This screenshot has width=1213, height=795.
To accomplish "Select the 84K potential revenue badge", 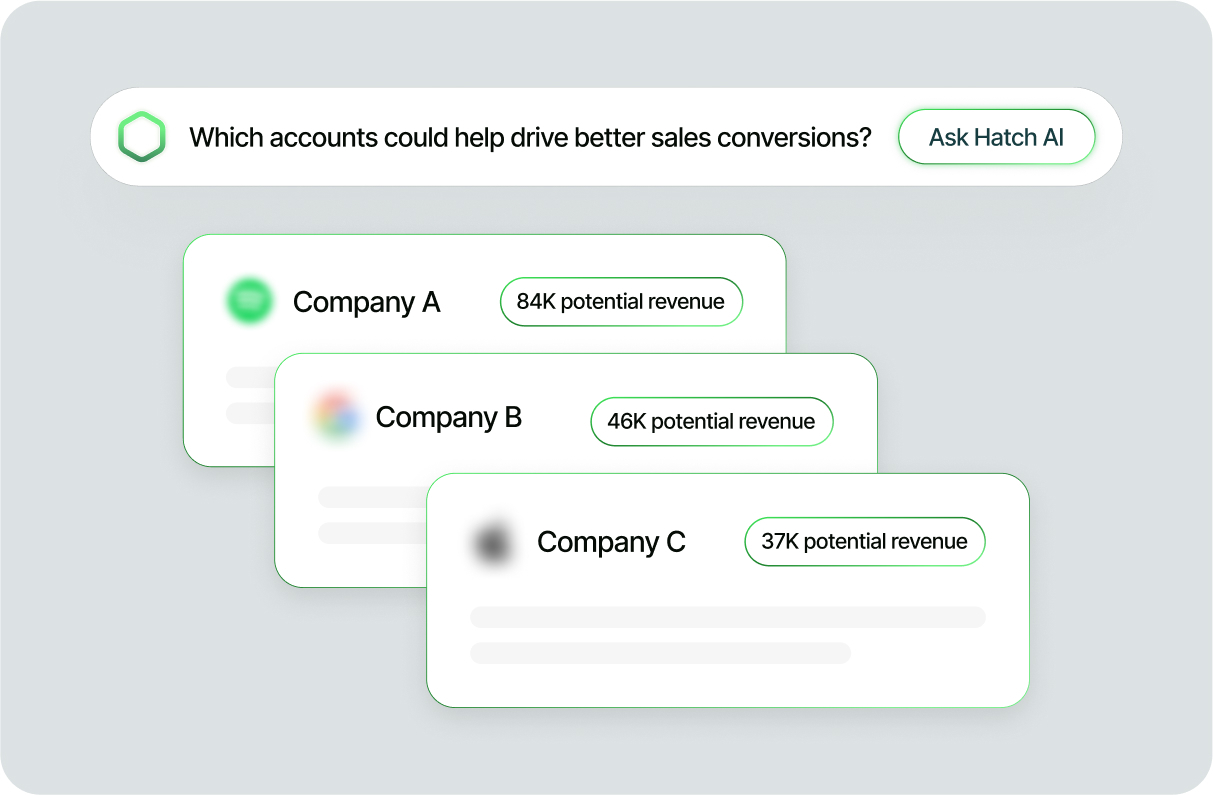I will click(621, 302).
